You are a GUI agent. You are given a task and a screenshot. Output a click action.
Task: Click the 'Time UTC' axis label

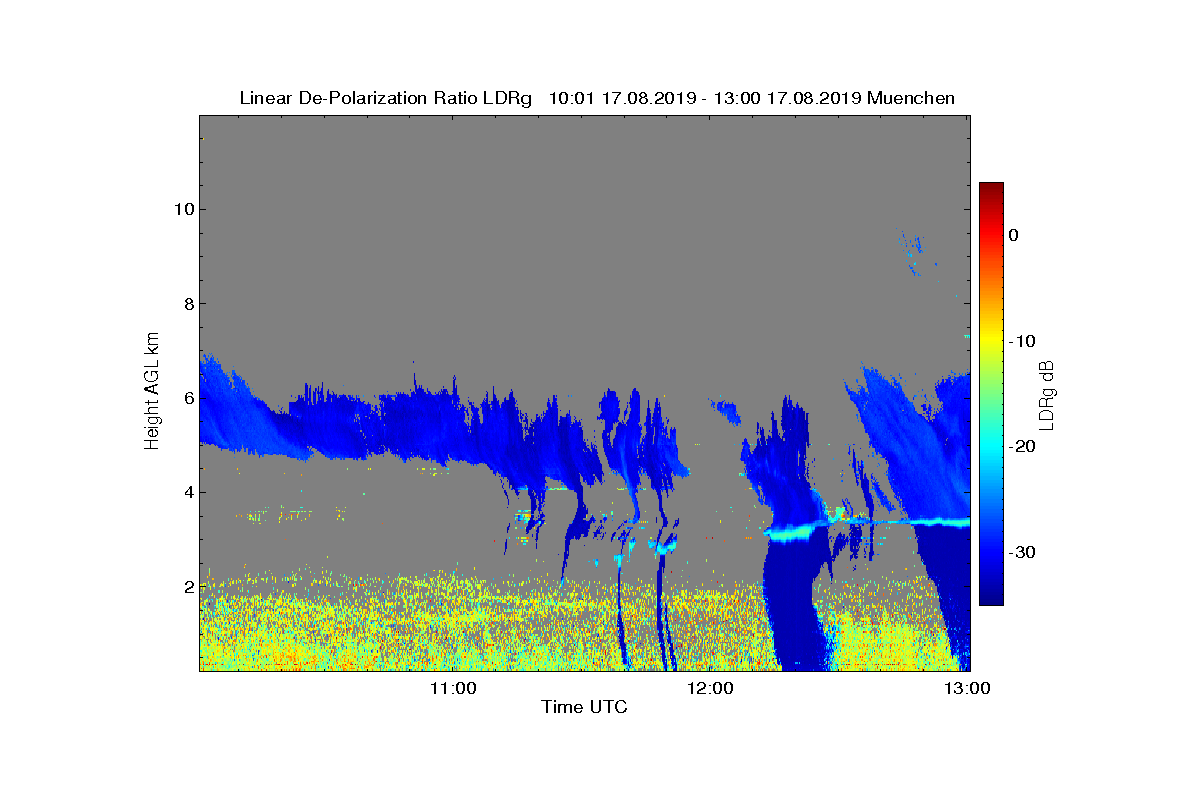(584, 707)
